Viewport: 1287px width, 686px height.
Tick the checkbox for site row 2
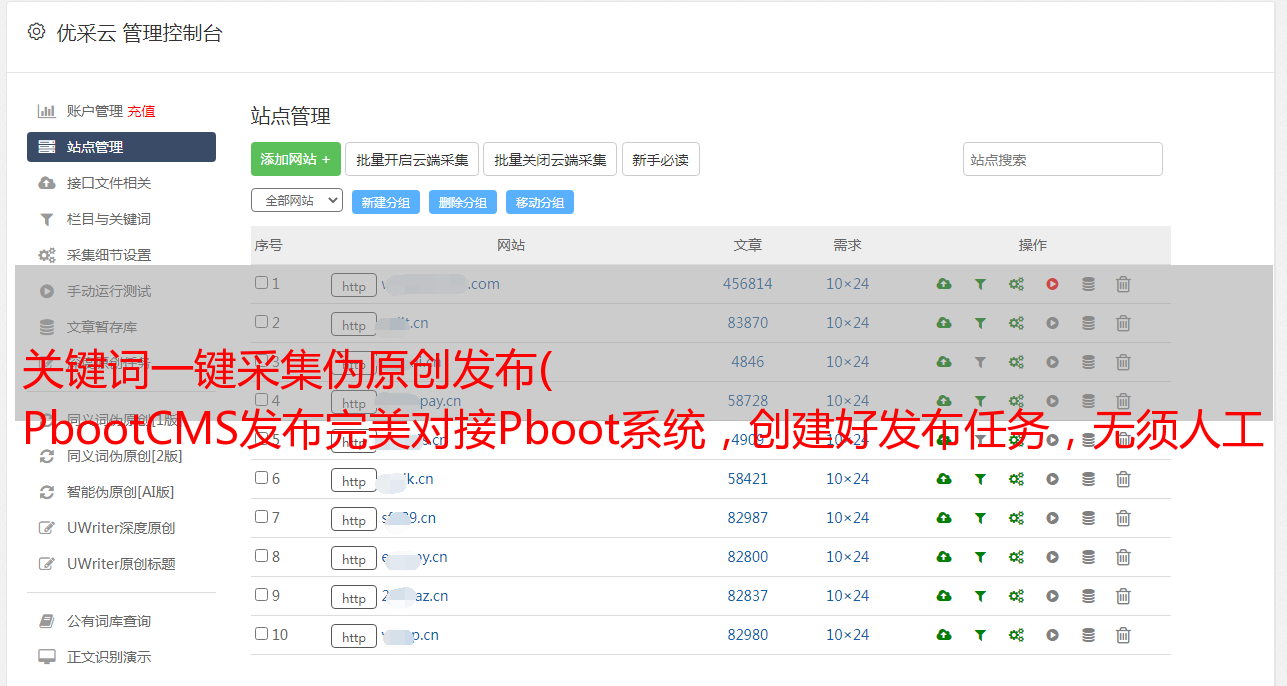[x=262, y=322]
